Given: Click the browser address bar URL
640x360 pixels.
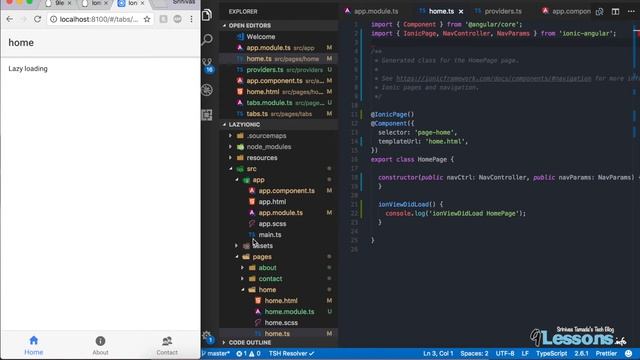Looking at the screenshot, I should click(x=98, y=19).
